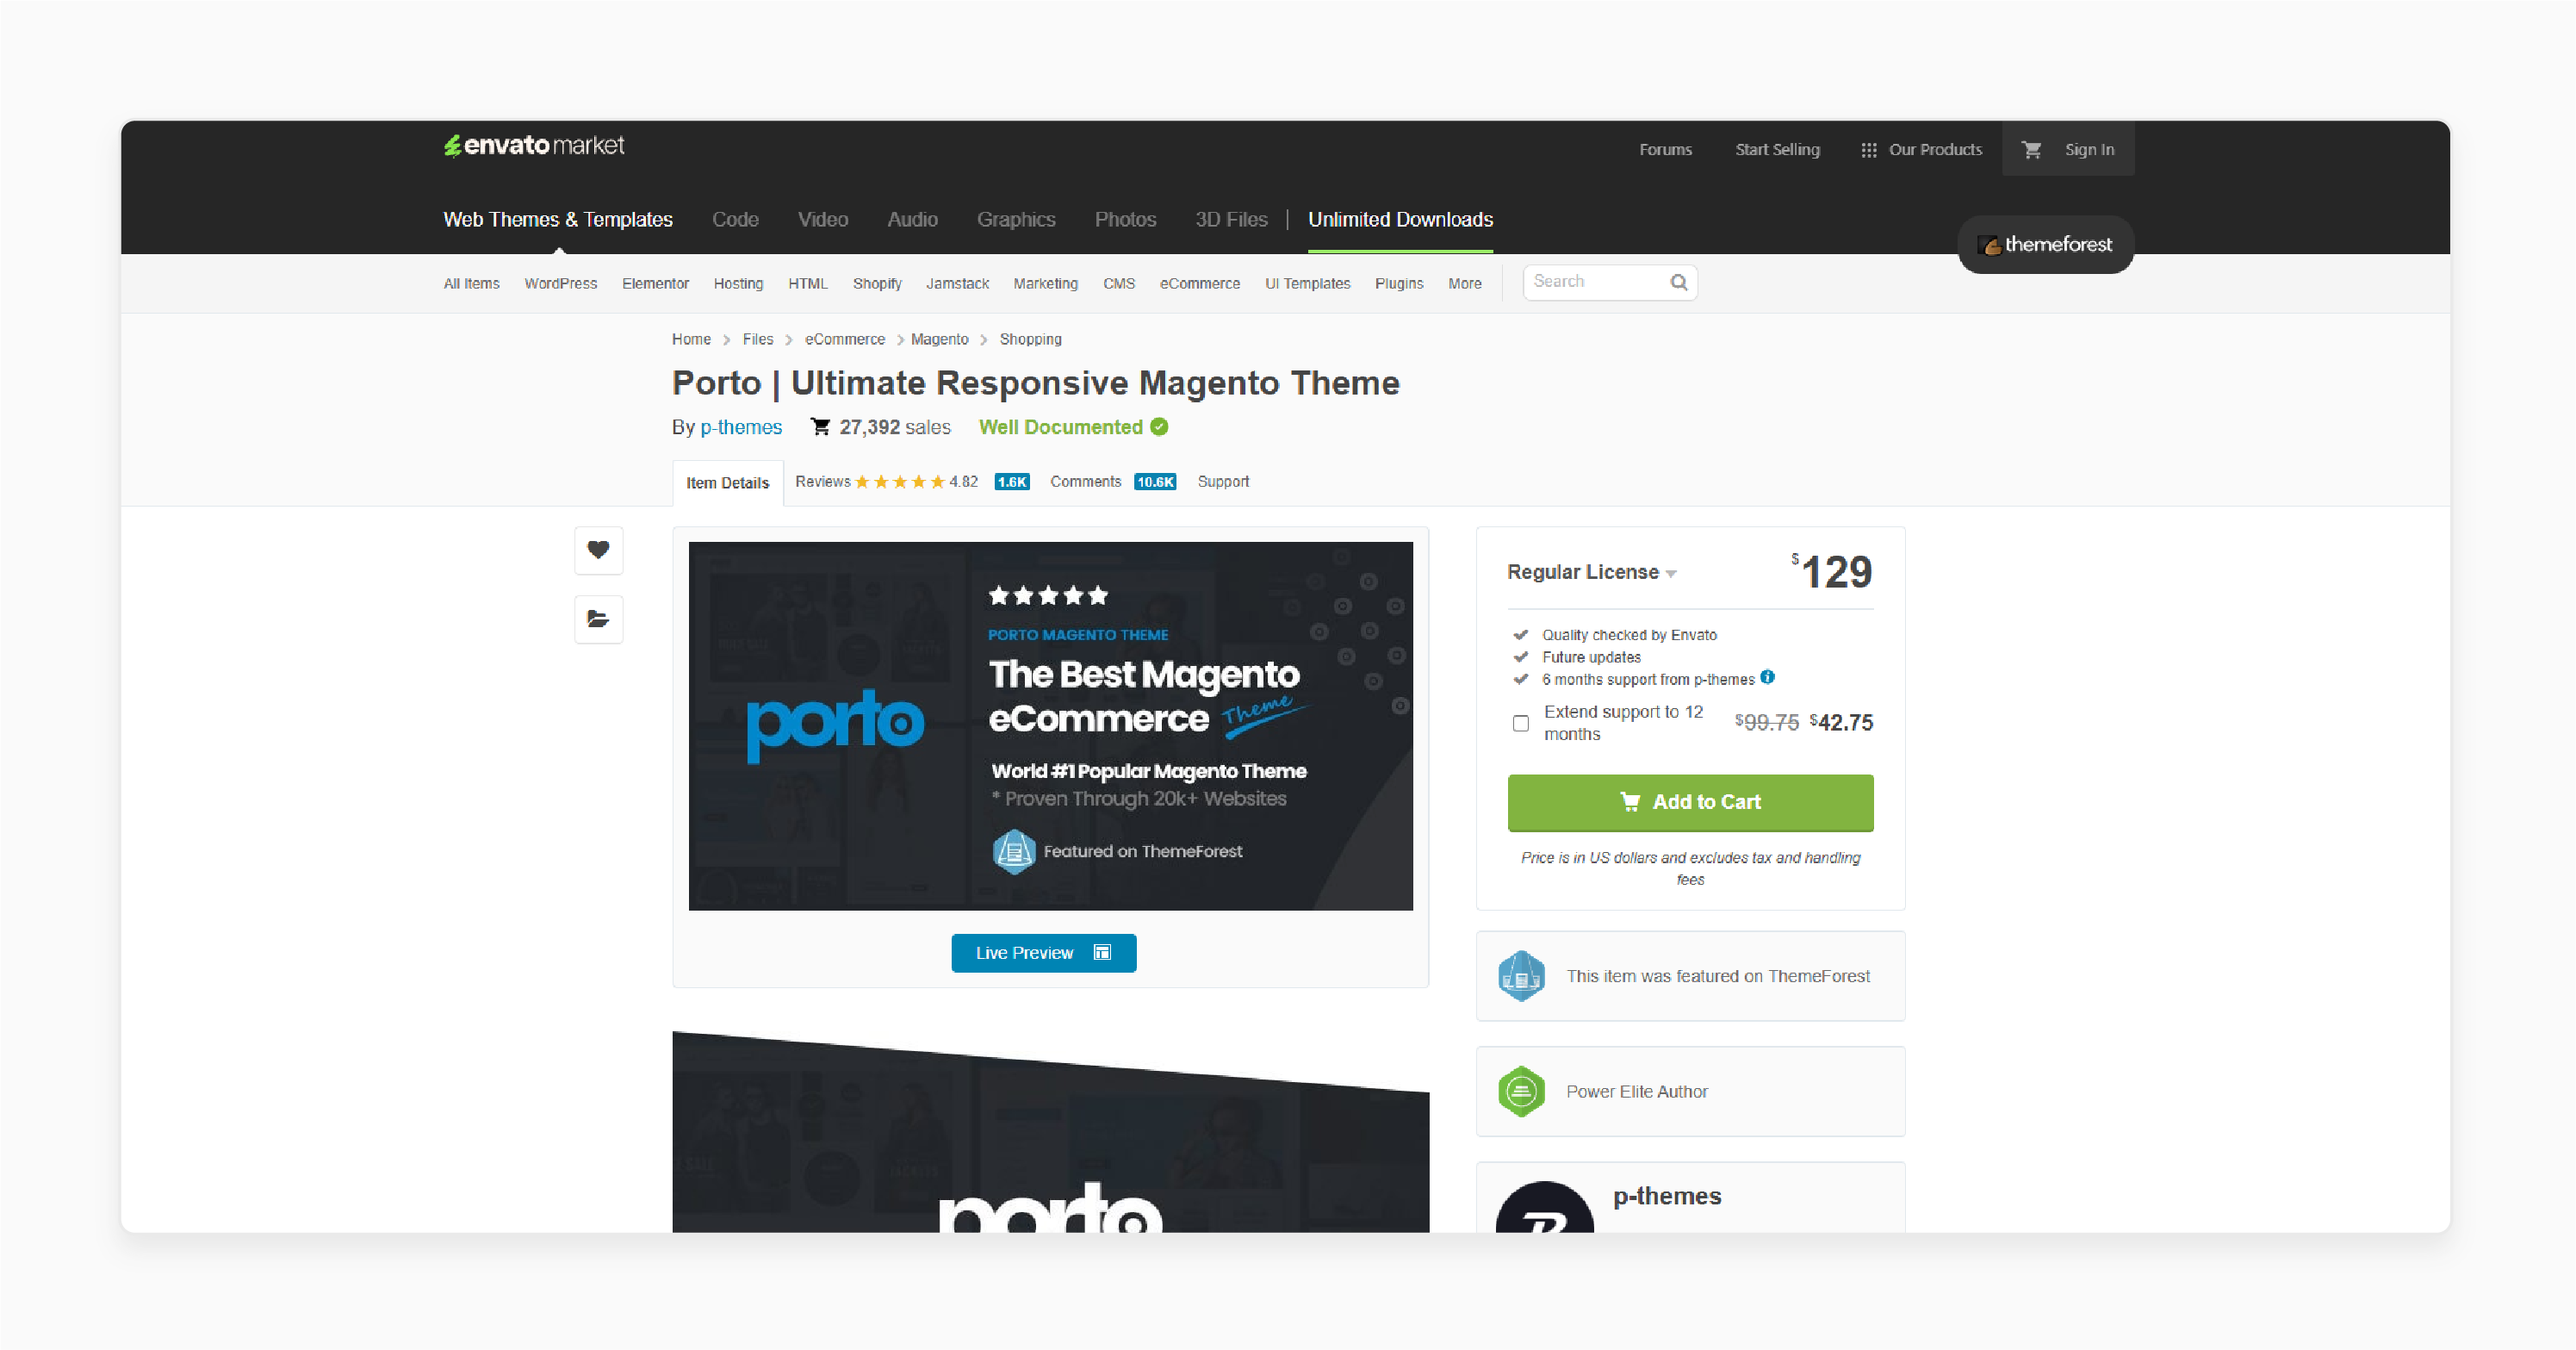This screenshot has height=1350, width=2576.
Task: Add to collection via folder icon
Action: (x=598, y=619)
